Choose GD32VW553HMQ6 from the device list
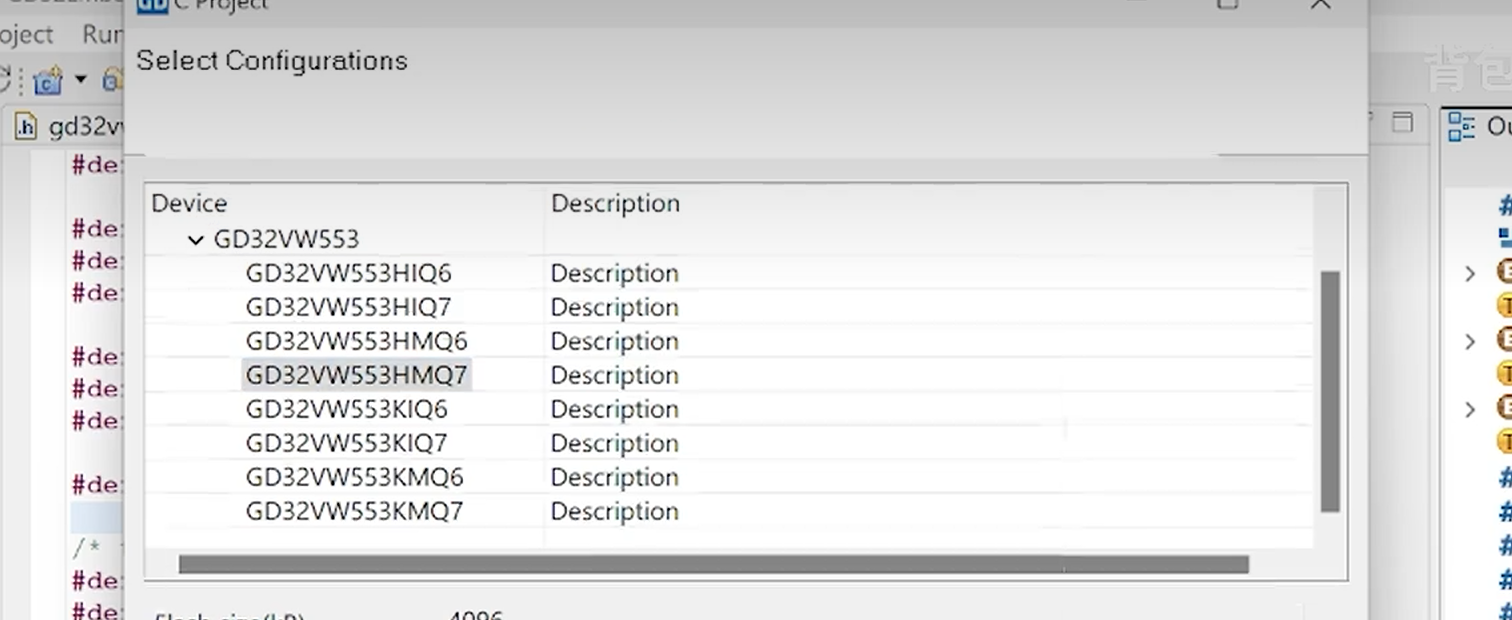This screenshot has width=1512, height=620. tap(356, 342)
